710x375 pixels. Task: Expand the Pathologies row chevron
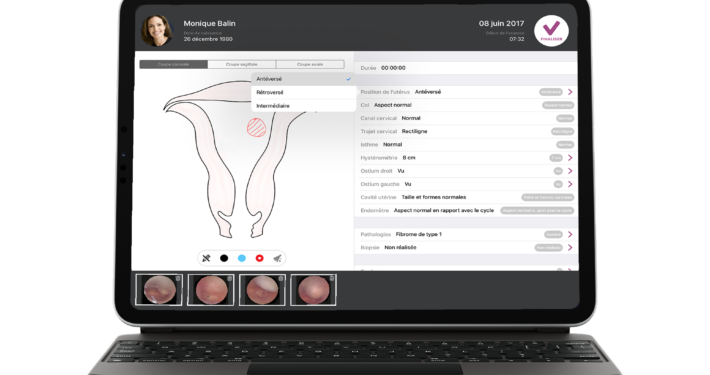tap(570, 234)
